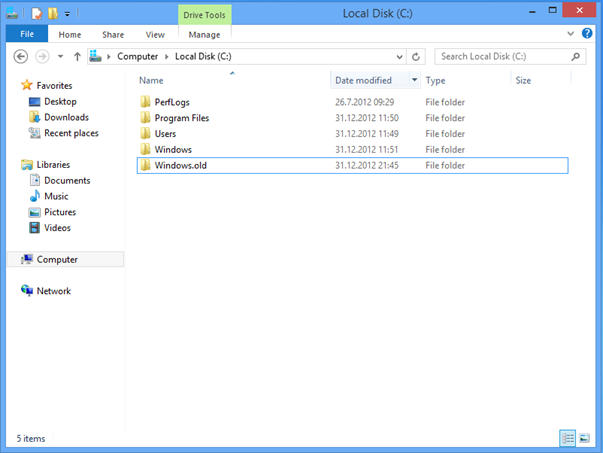Open the File menu
Screen dimensions: 603x453
coord(27,34)
